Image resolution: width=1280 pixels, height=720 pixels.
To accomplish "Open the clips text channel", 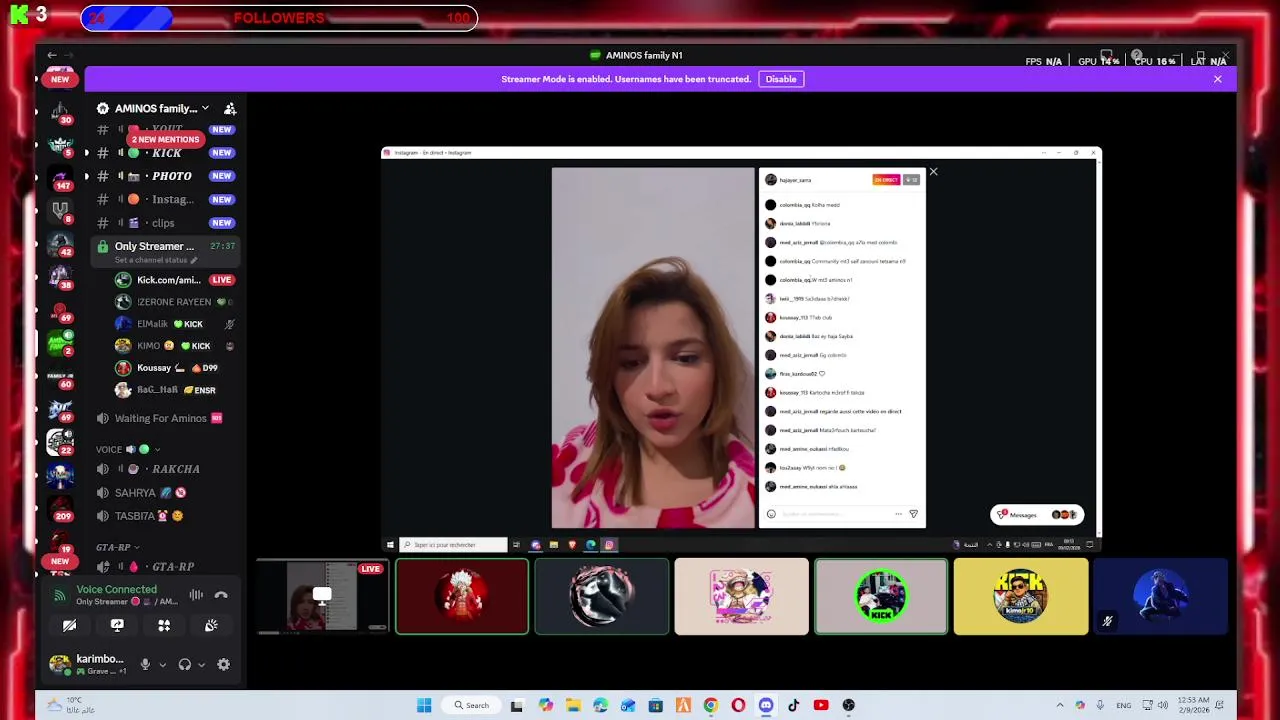I will (166, 223).
